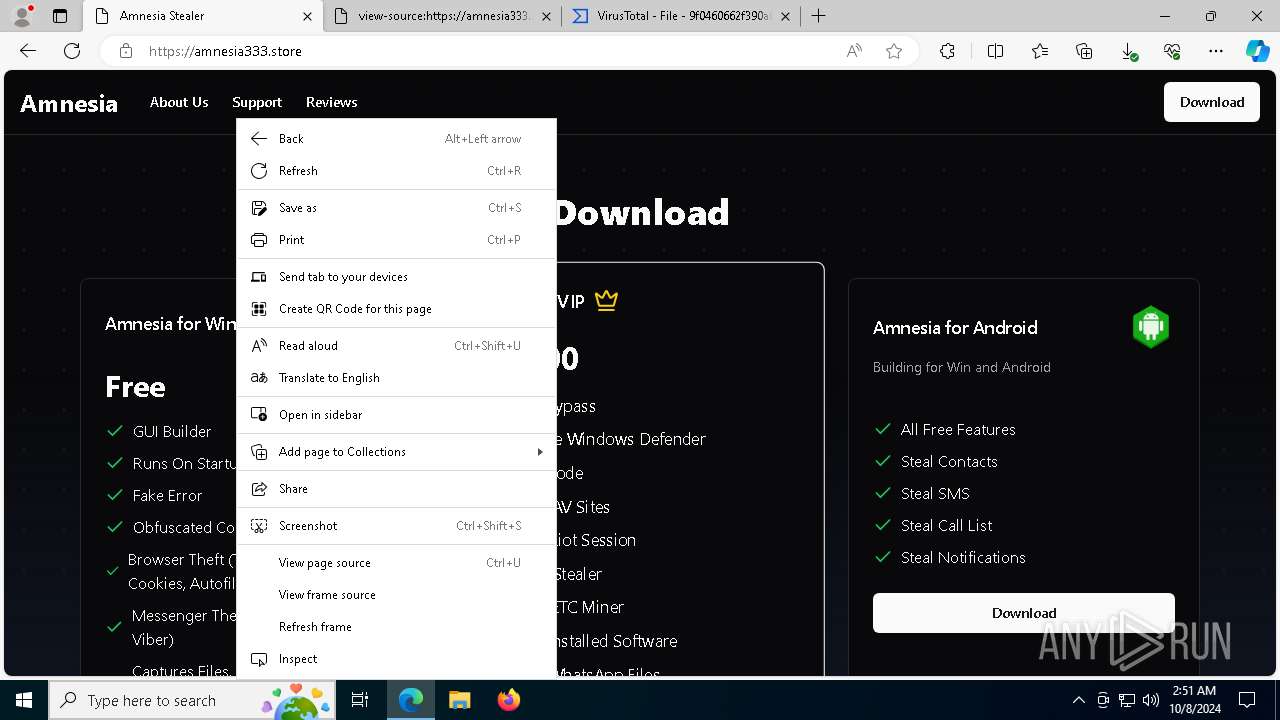
Task: Select Save as in the context menu
Action: click(396, 208)
